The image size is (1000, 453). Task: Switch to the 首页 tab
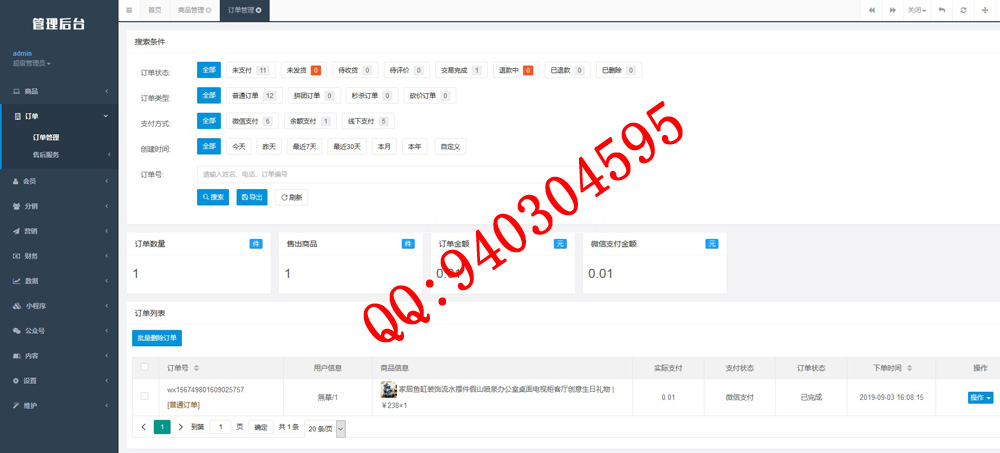coord(153,10)
